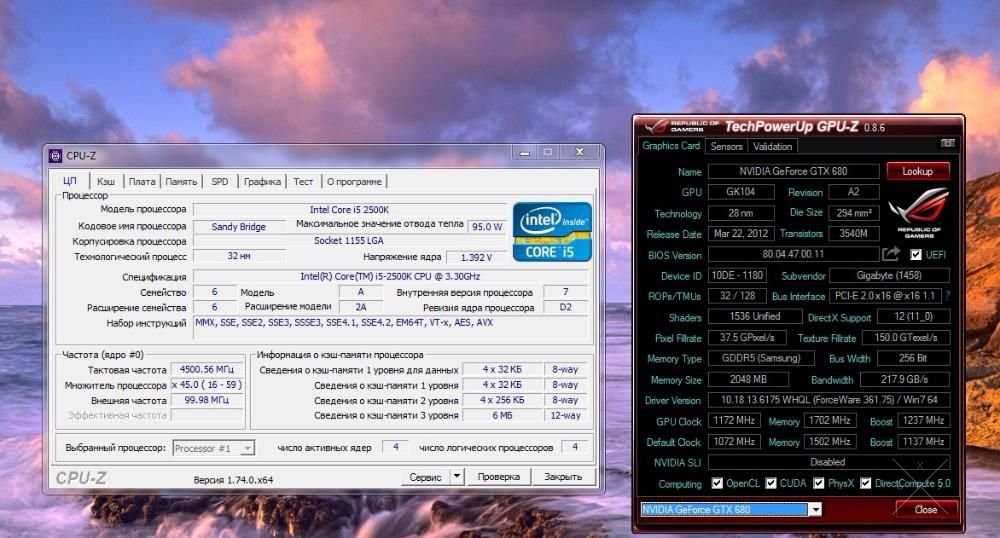Click the GPU Name field NVIDIA GeForce GTX 680

click(x=793, y=171)
